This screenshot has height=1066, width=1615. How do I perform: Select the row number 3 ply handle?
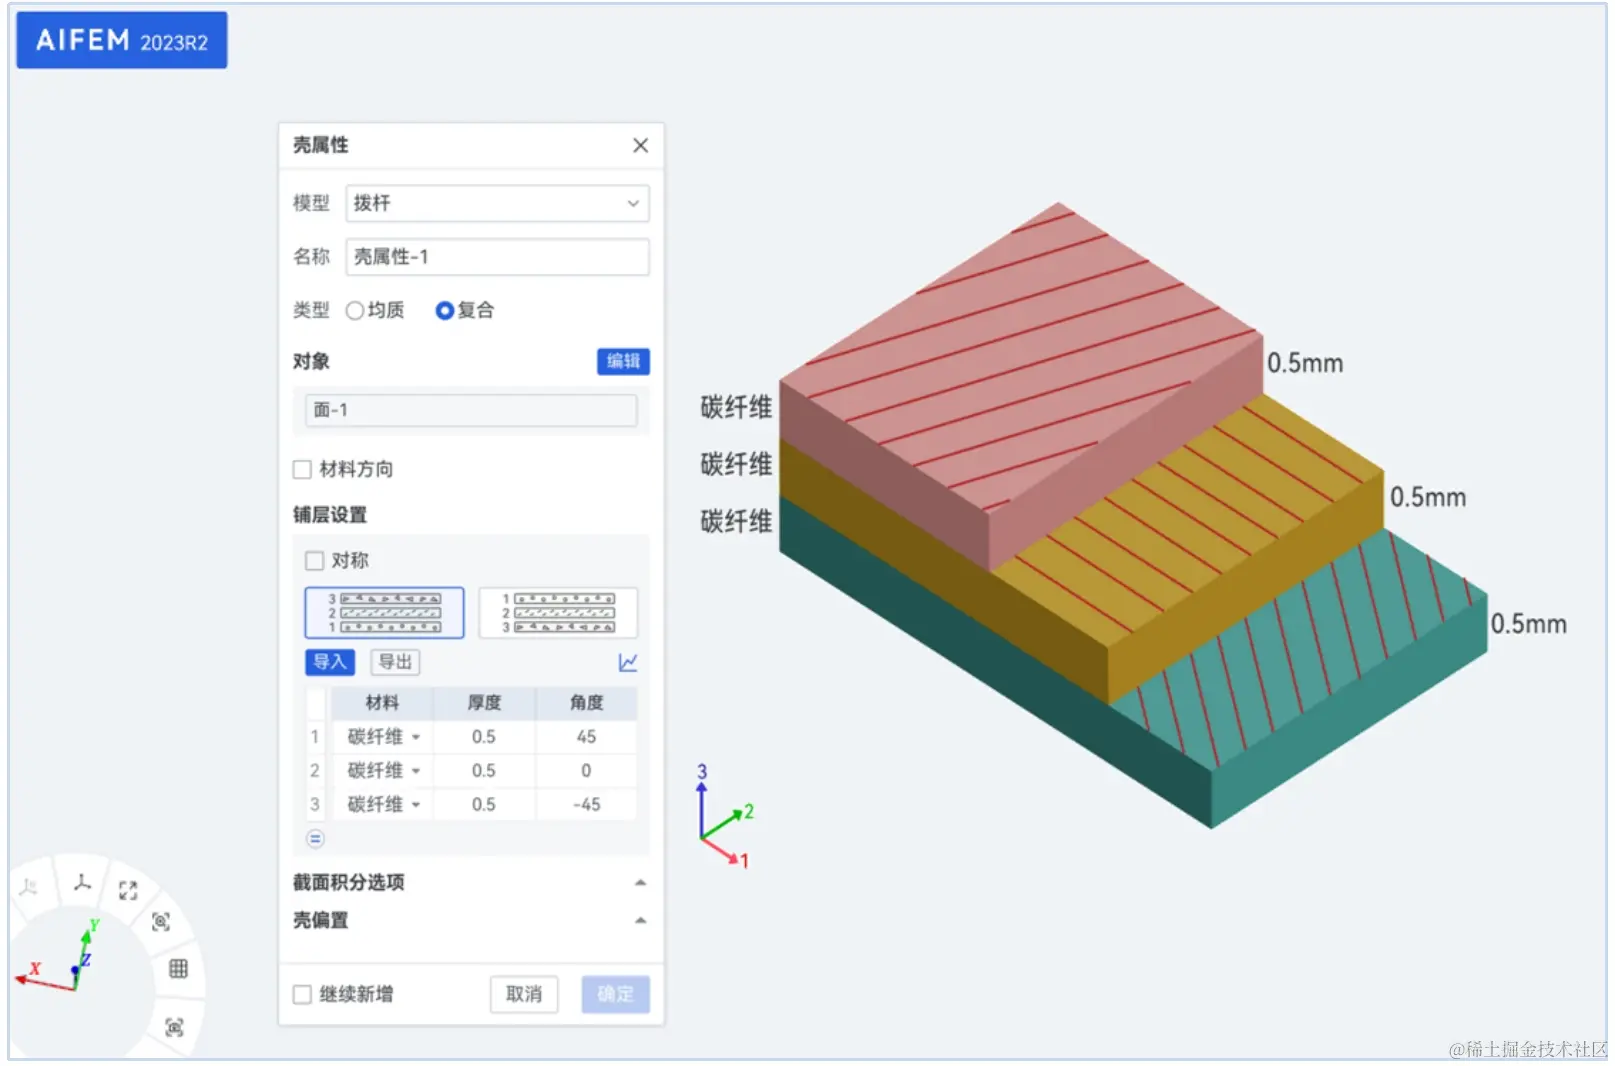click(315, 805)
